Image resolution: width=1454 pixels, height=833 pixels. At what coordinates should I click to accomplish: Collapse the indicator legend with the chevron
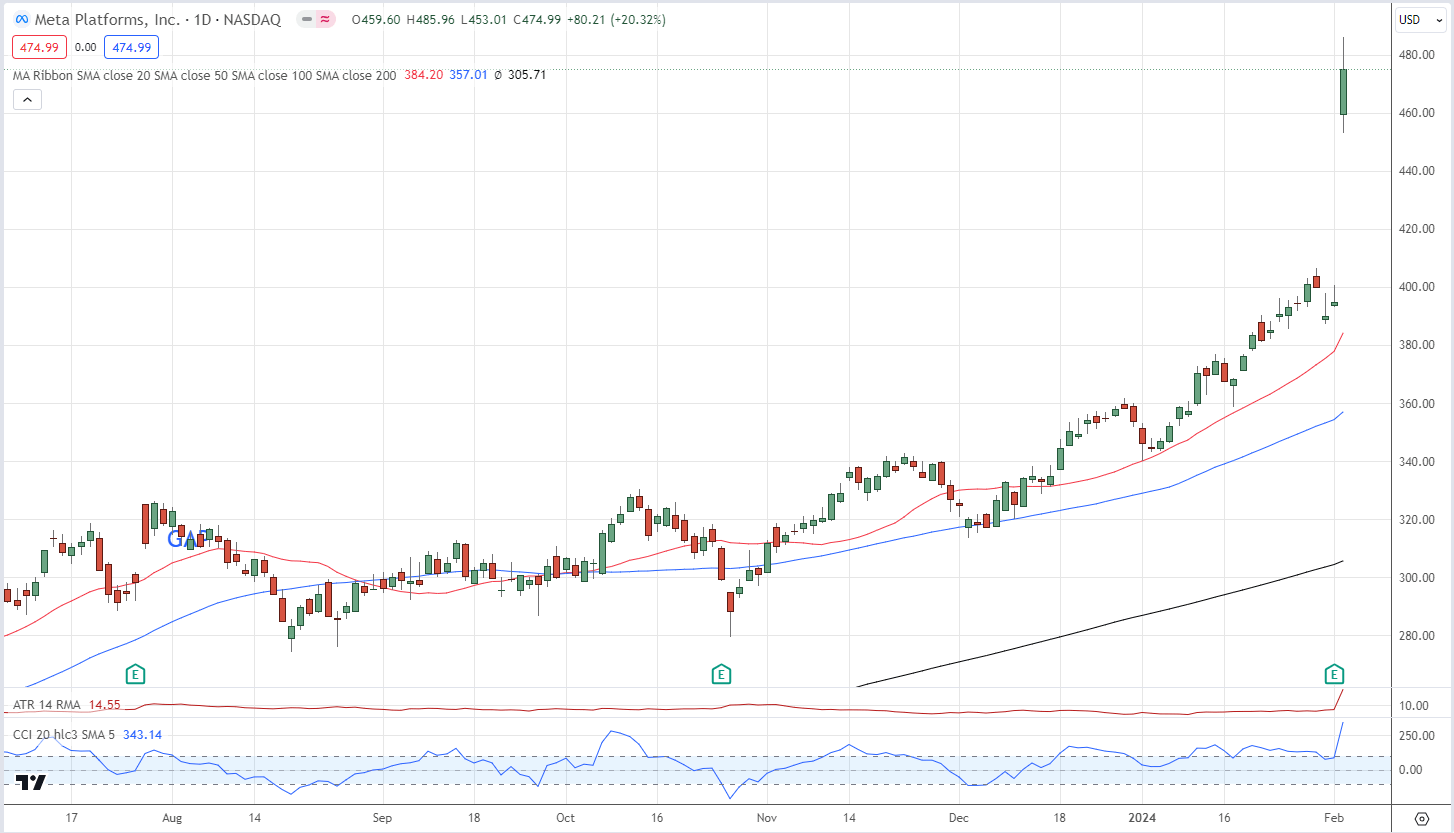point(27,99)
